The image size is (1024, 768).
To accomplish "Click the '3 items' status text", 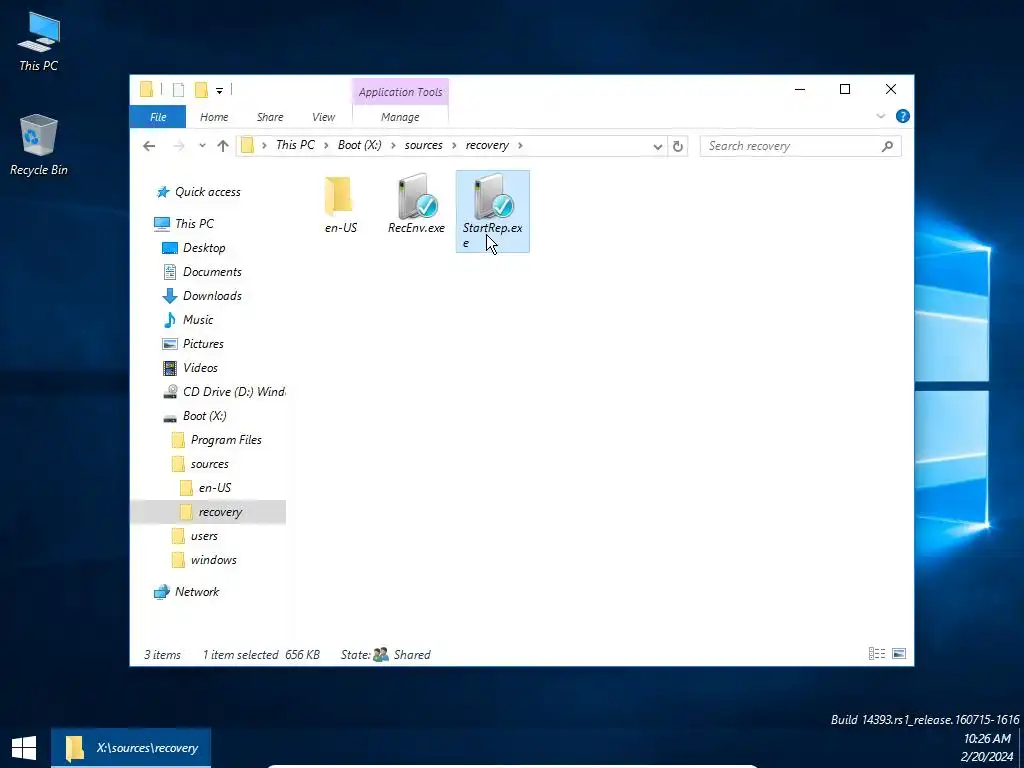I will pos(163,654).
